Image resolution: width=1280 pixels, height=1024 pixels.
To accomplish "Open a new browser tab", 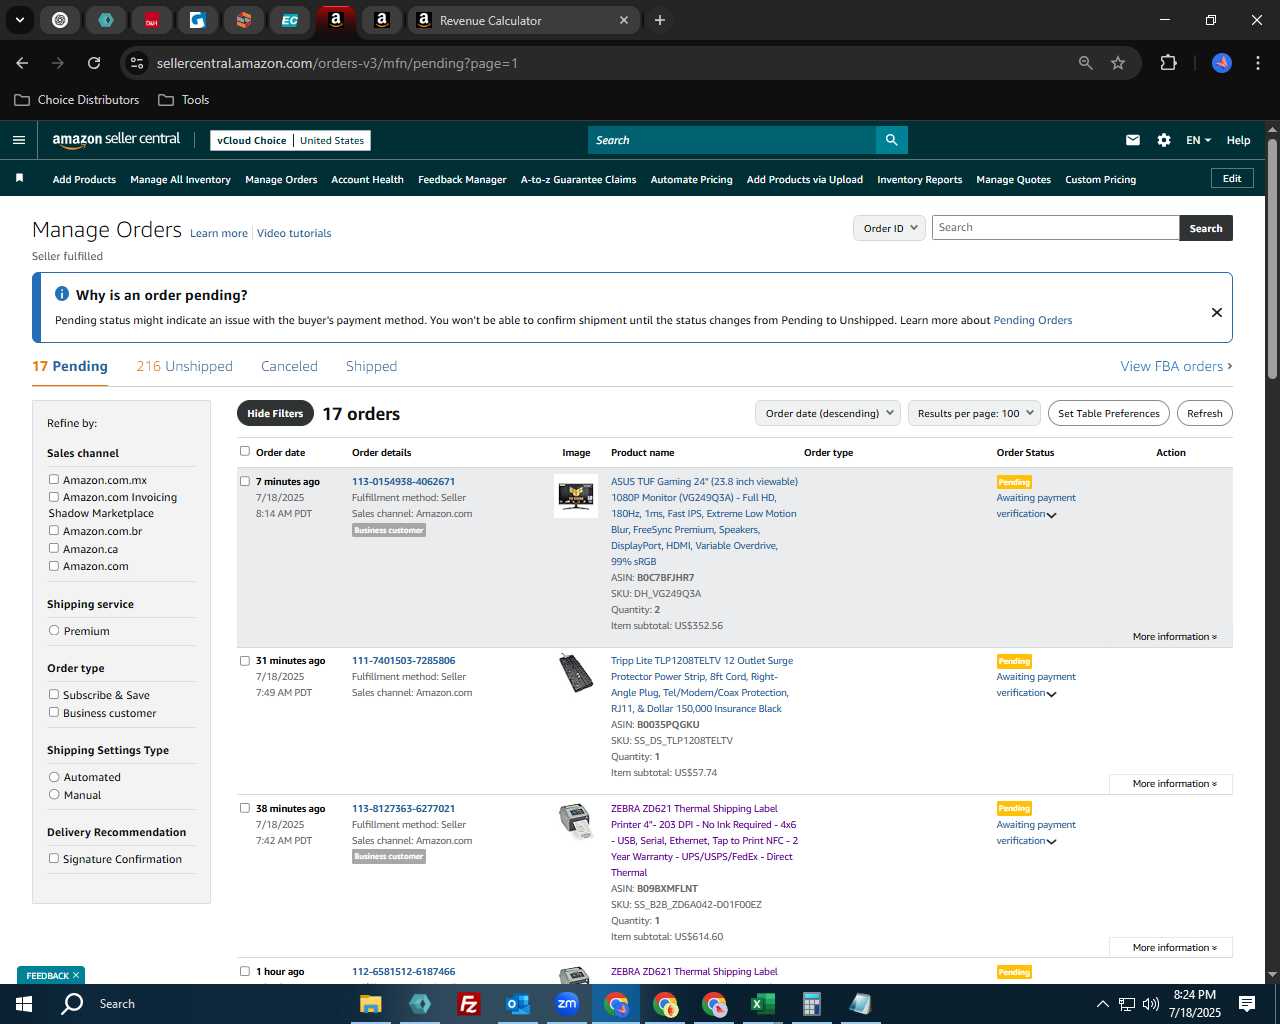I will coord(660,20).
